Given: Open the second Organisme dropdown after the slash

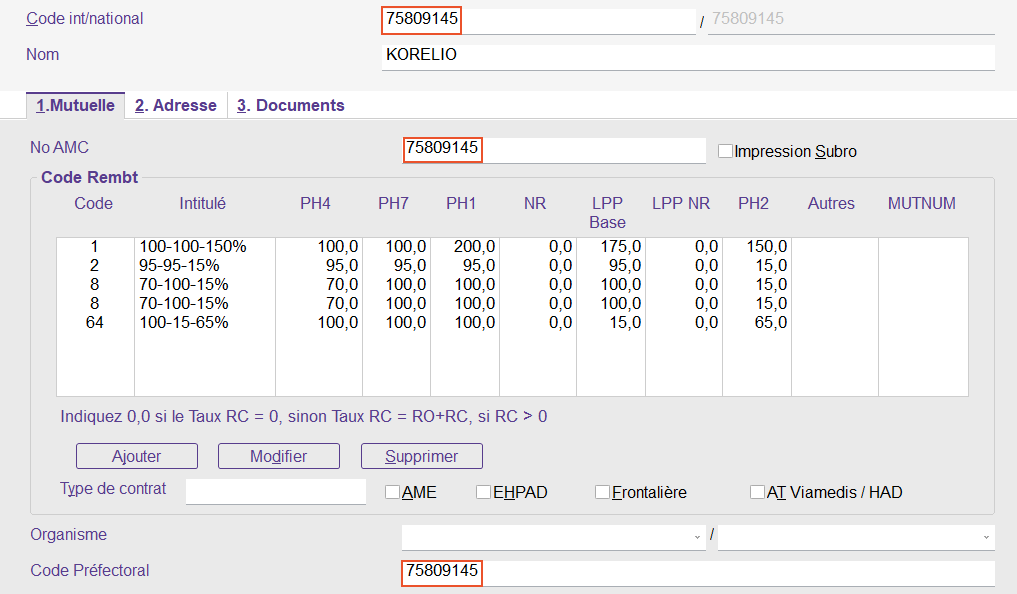Looking at the screenshot, I should [x=855, y=537].
